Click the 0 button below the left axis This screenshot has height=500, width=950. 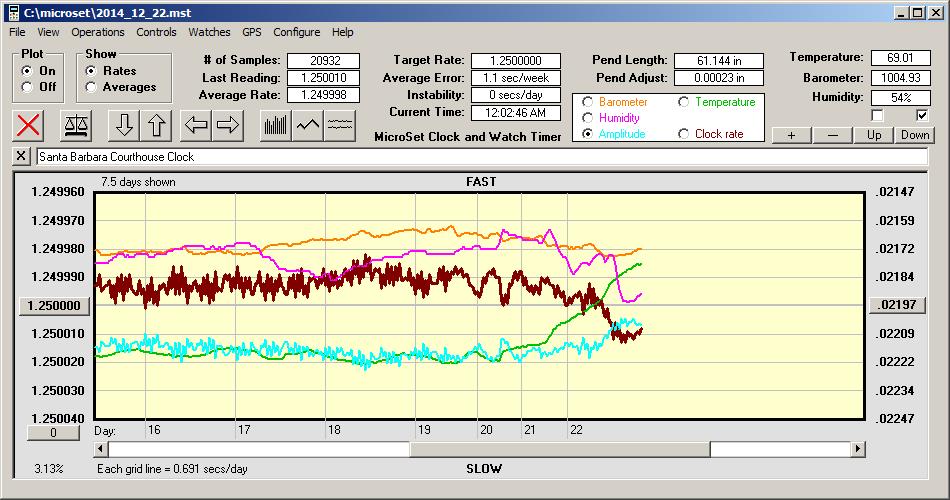(53, 433)
